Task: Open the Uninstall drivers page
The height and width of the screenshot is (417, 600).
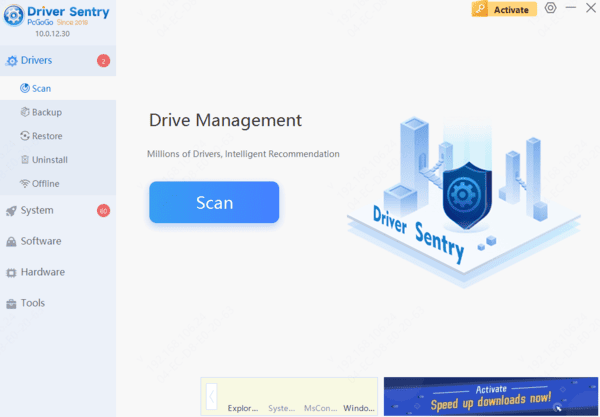Action: [49, 160]
